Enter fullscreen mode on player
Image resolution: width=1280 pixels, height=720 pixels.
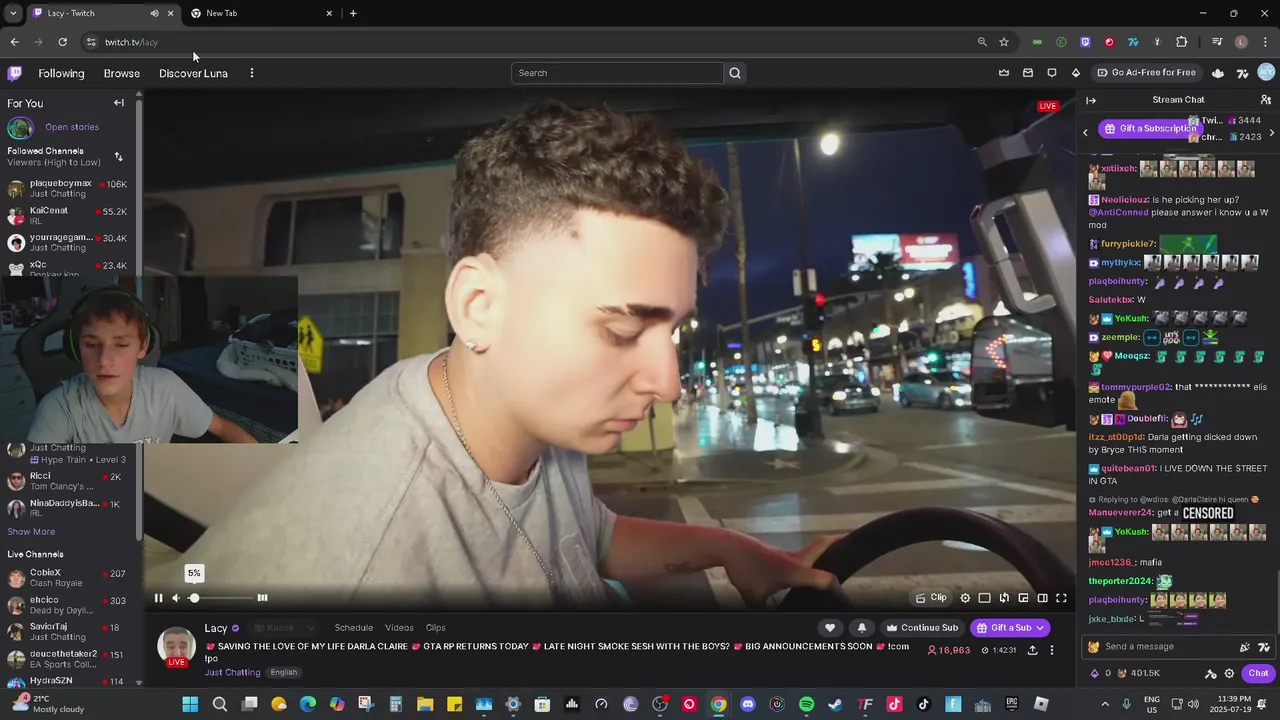1061,598
